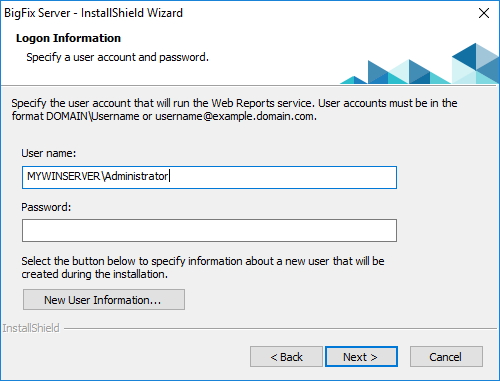This screenshot has width=500, height=381.
Task: Proceed by clicking Next
Action: [x=361, y=357]
